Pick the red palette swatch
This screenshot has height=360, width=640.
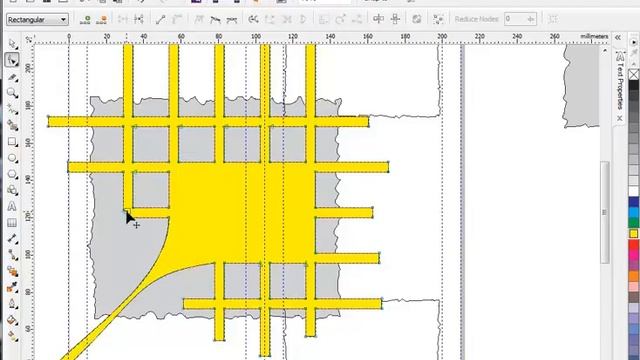(634, 244)
